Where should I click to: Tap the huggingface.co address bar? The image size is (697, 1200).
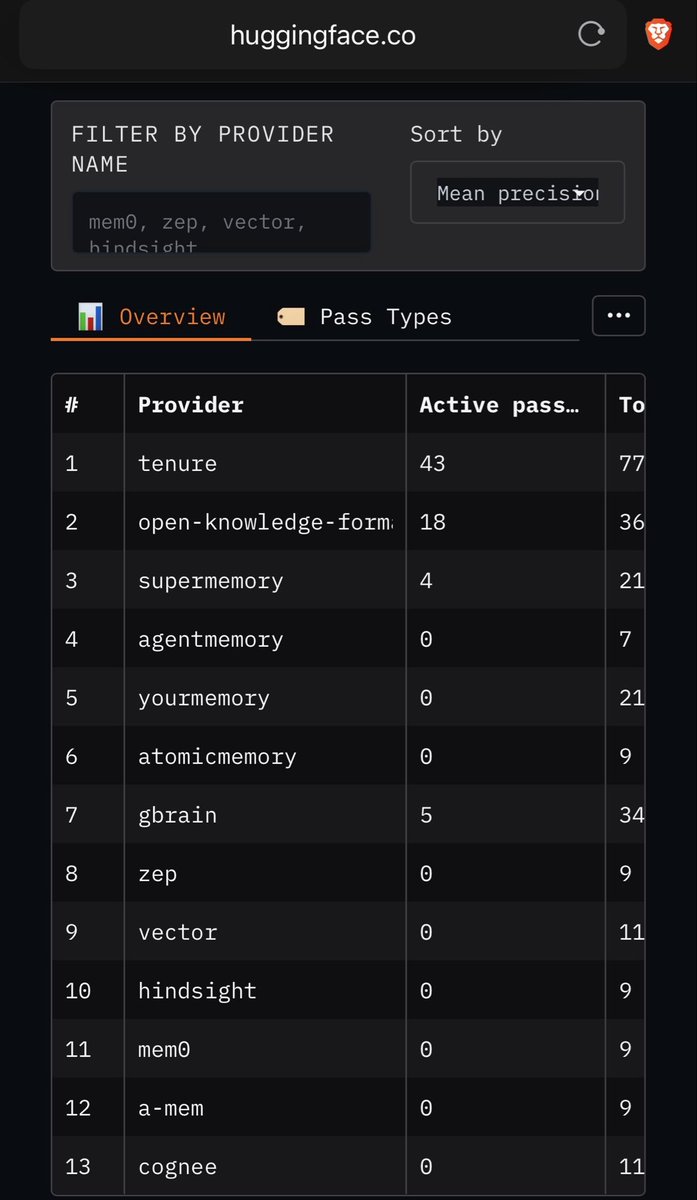point(323,35)
